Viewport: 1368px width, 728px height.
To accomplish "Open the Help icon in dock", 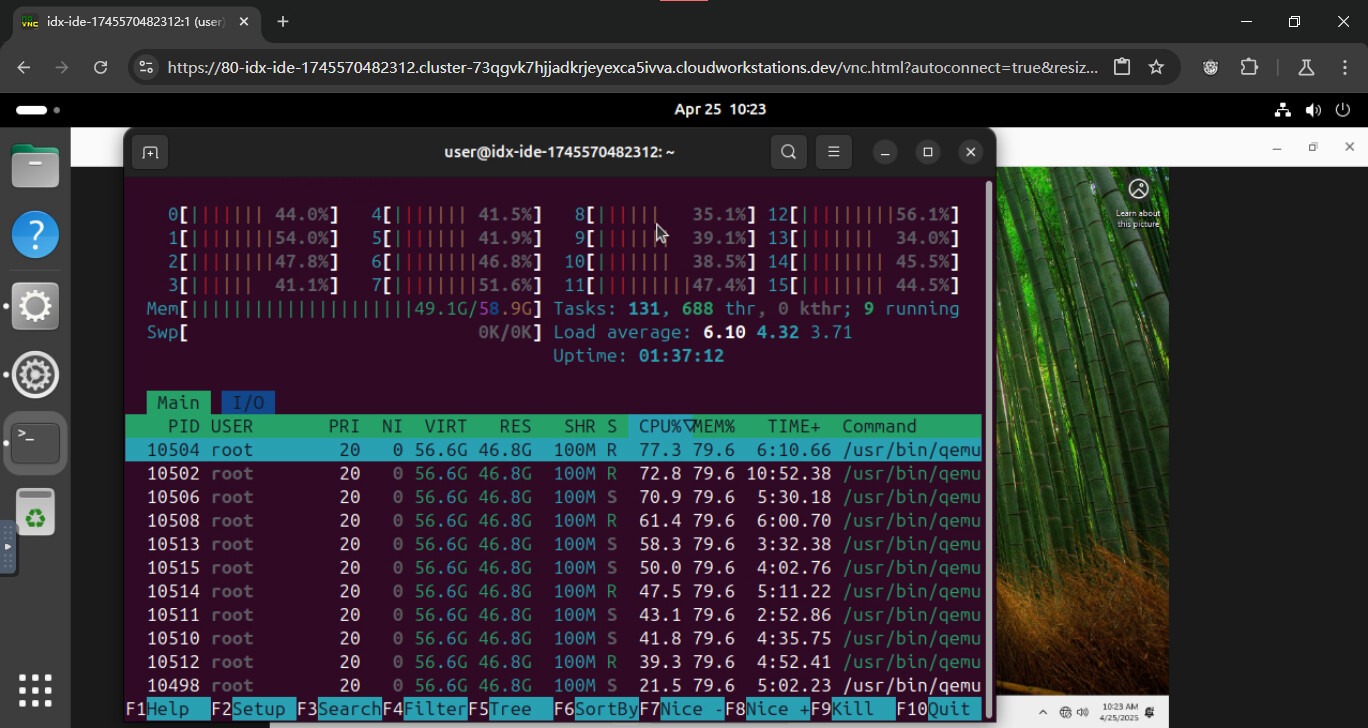I will (35, 235).
